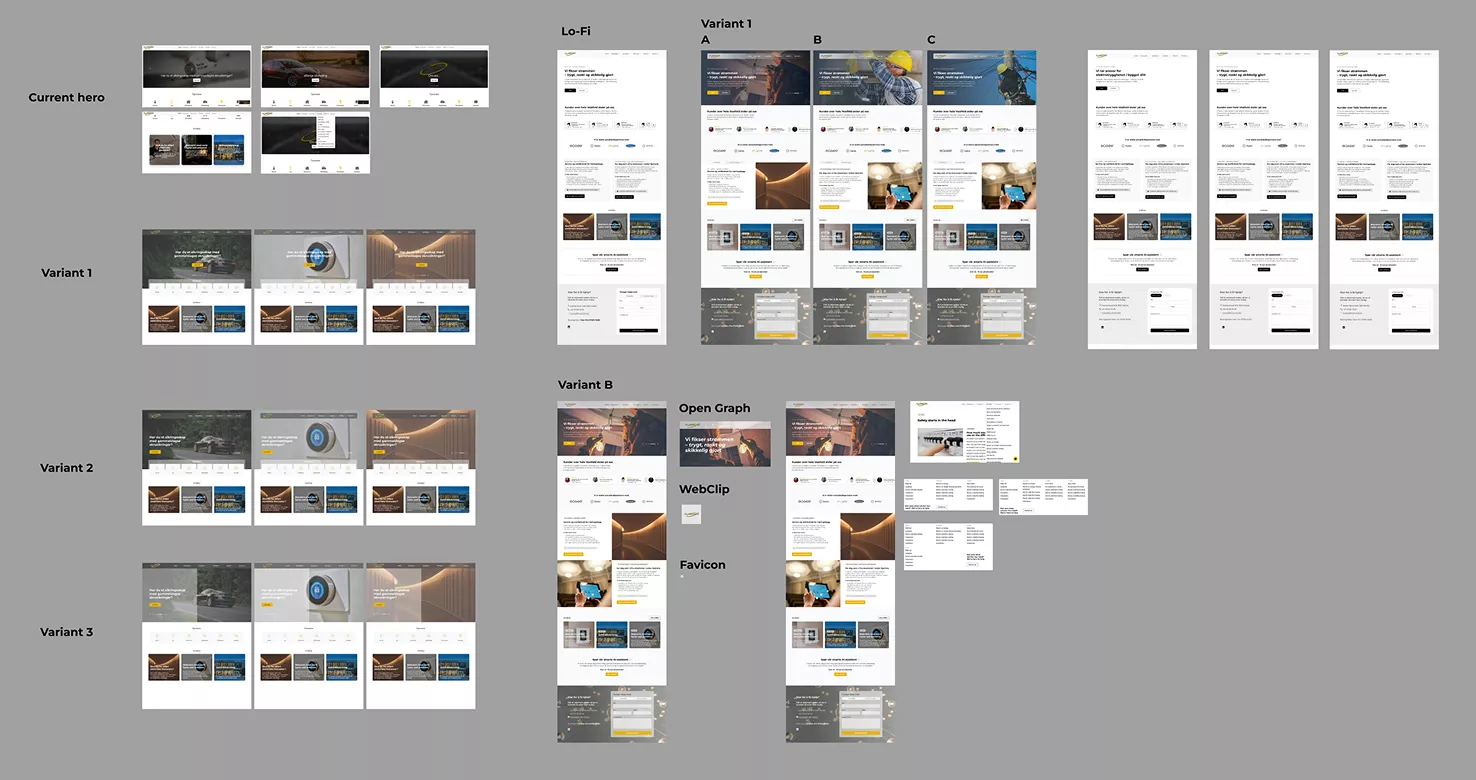Click the 'Variant 1' label in the hero rows
Viewport: 1476px width, 780px height.
pos(67,273)
